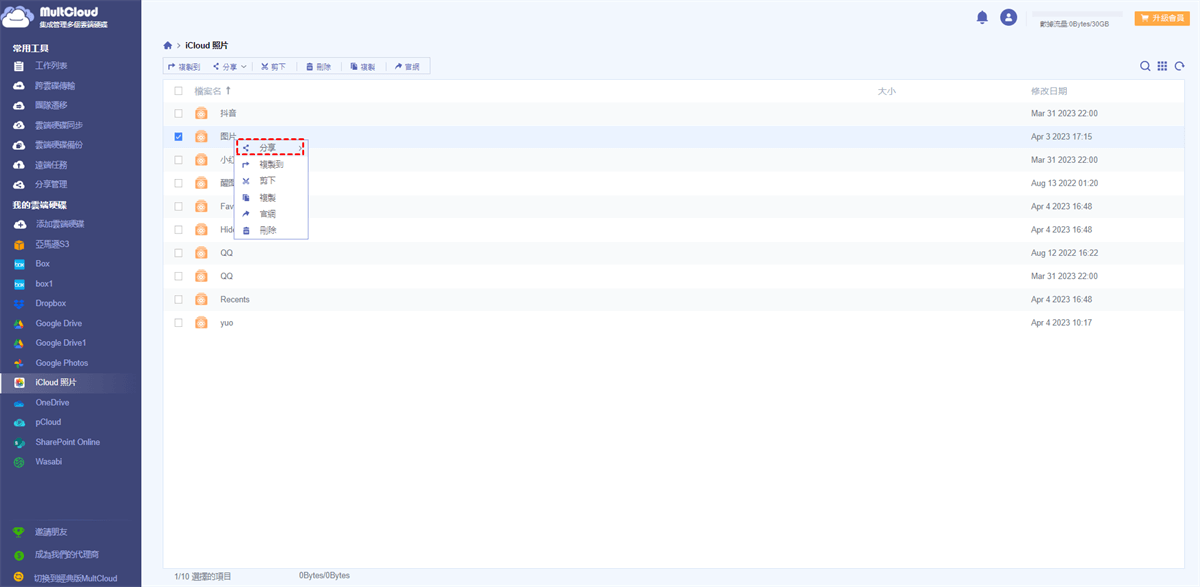Viewport: 1200px width, 587px height.
Task: Check the box for the 16:48 Apr 4 Hid… row
Action: [x=179, y=230]
